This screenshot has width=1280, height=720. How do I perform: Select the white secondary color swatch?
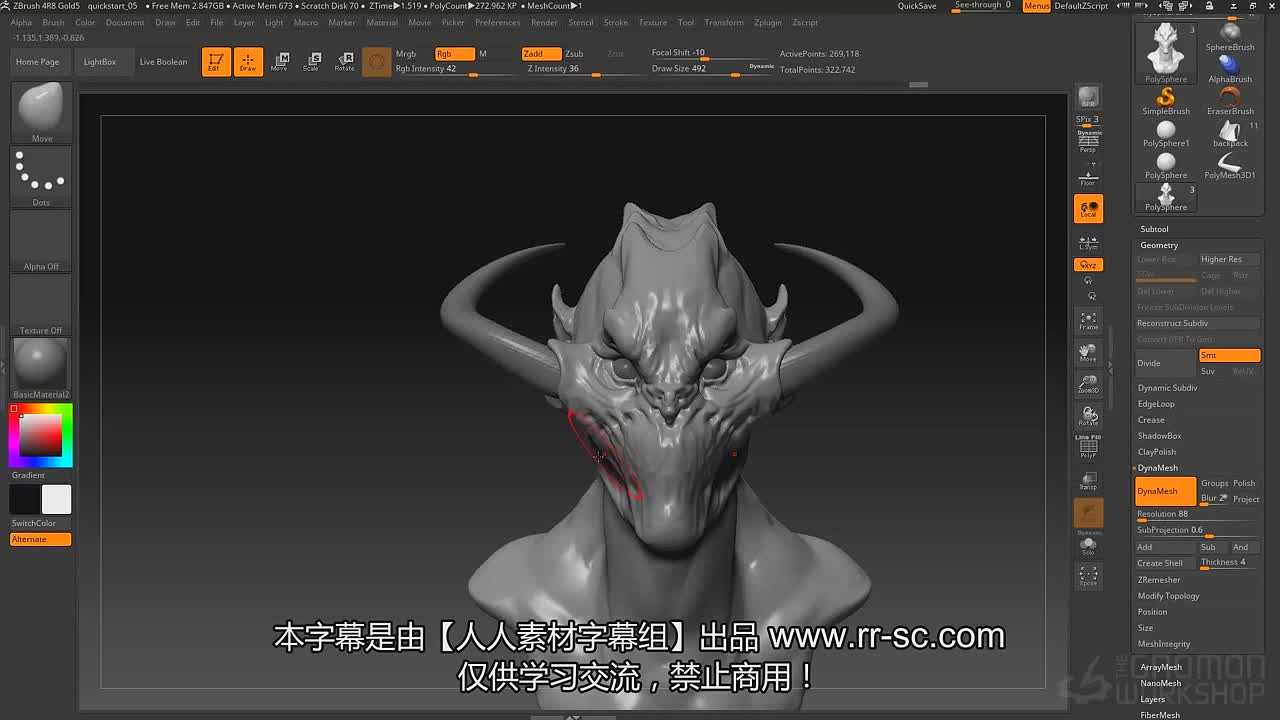click(x=57, y=499)
